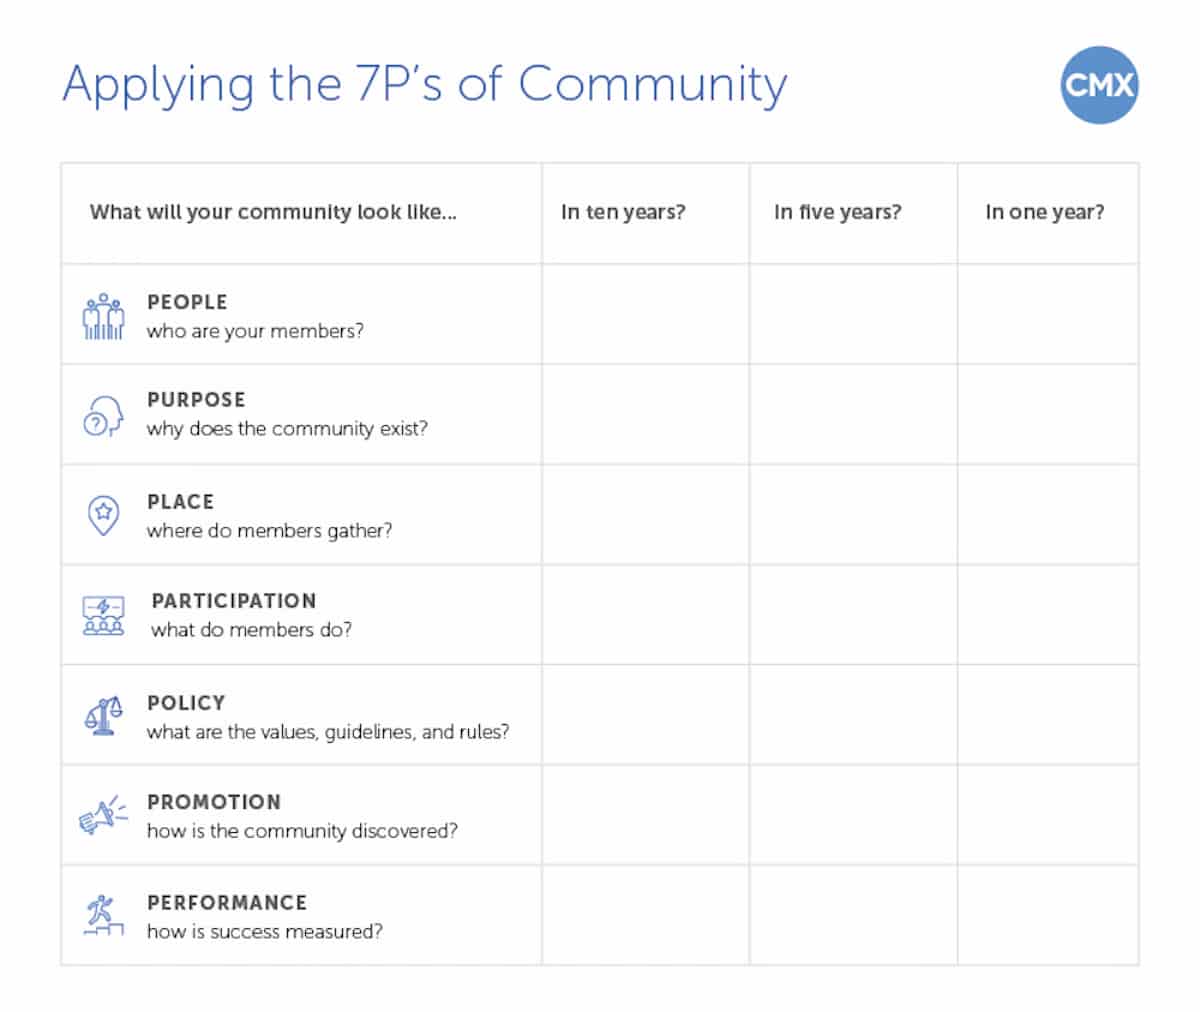This screenshot has height=1012, width=1200.
Task: Click the Performance runner icon
Action: click(103, 915)
